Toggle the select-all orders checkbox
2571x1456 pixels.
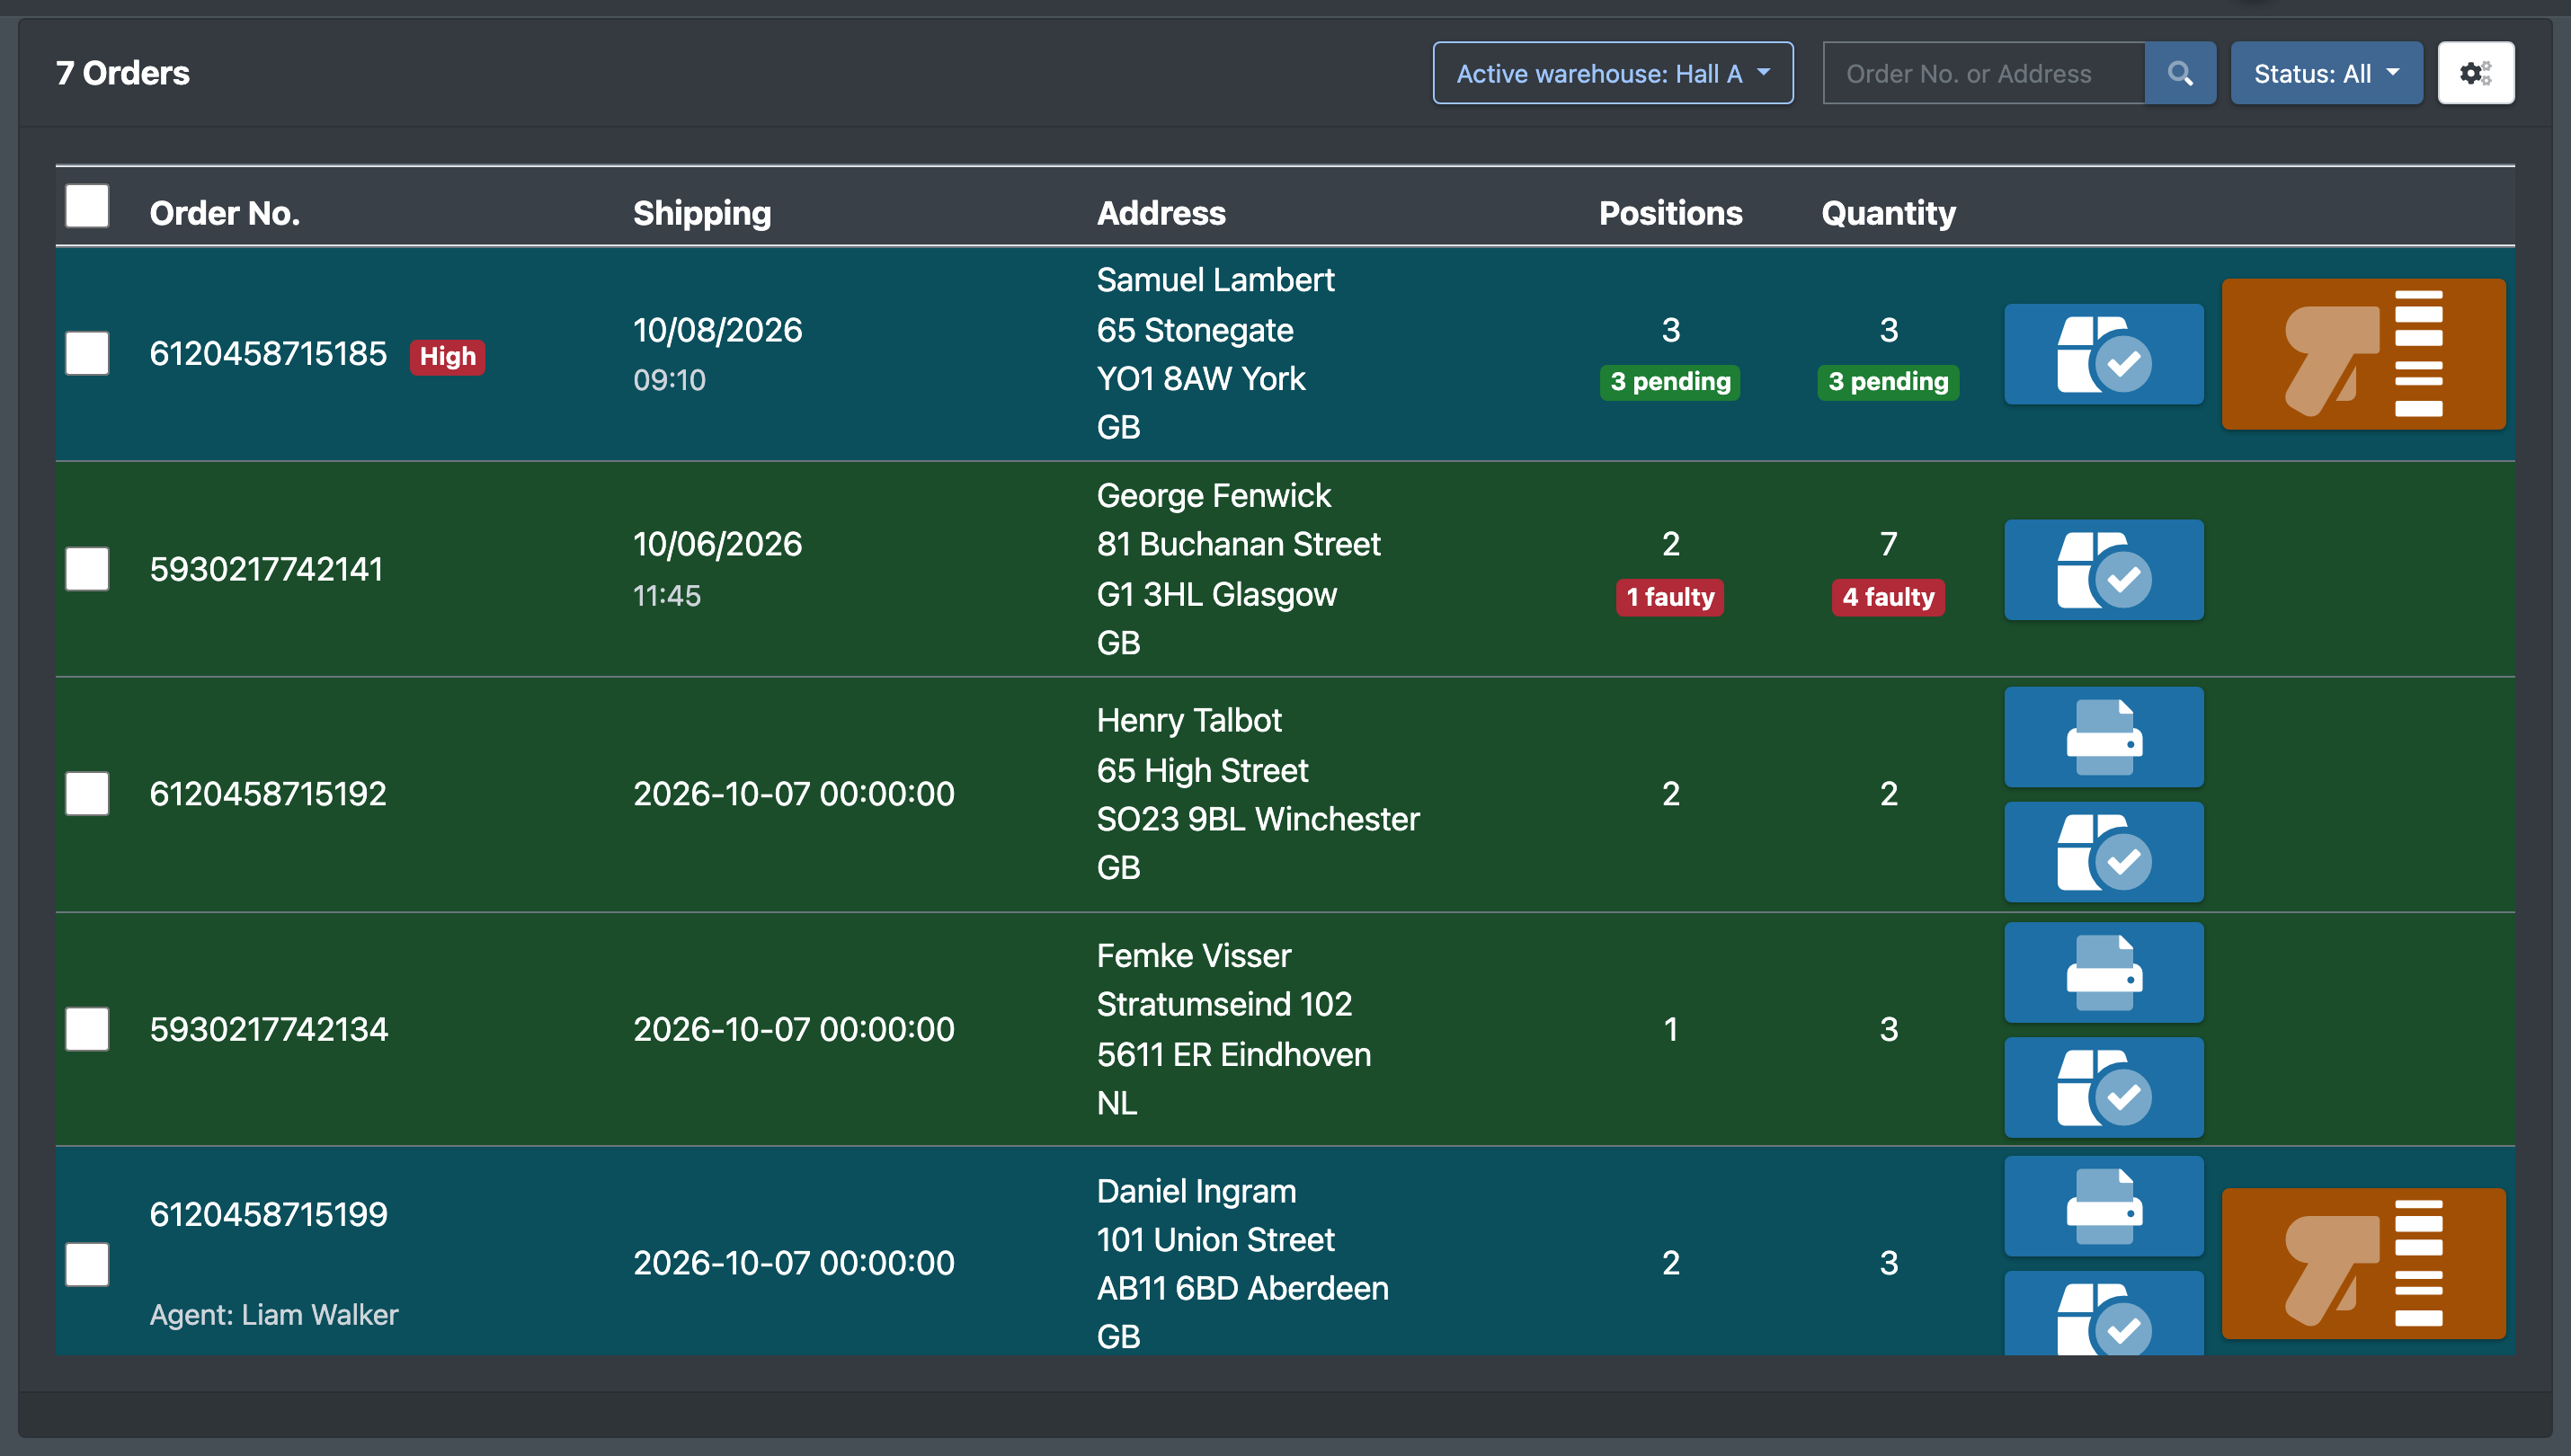point(87,206)
